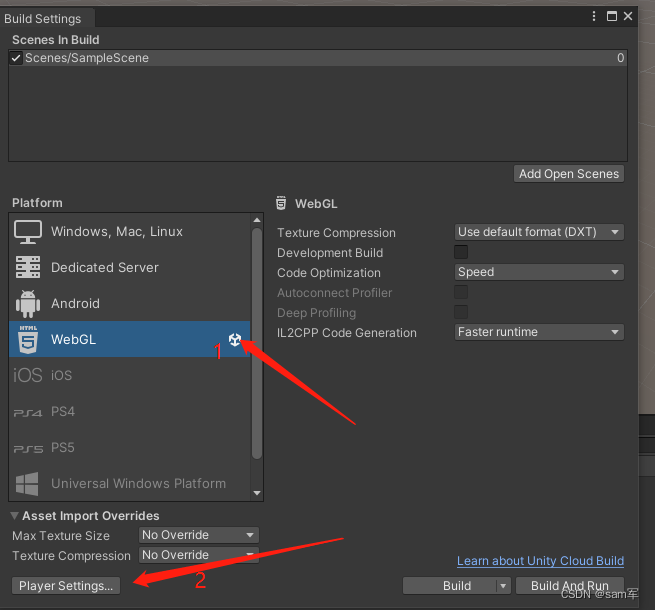Viewport: 655px width, 610px height.
Task: Select the Universal Windows Platform row
Action: click(x=129, y=483)
